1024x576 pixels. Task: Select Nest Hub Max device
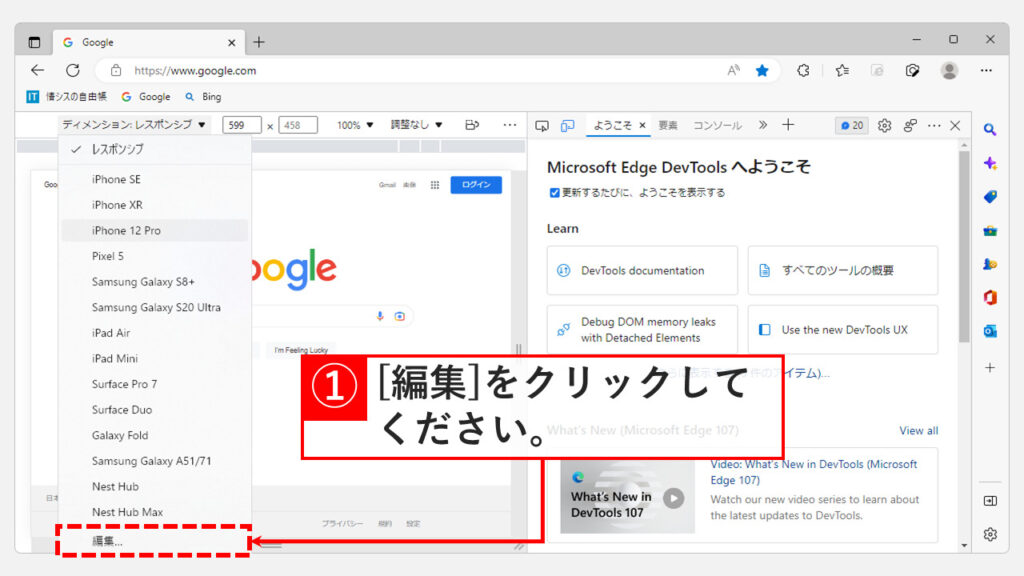pos(154,512)
